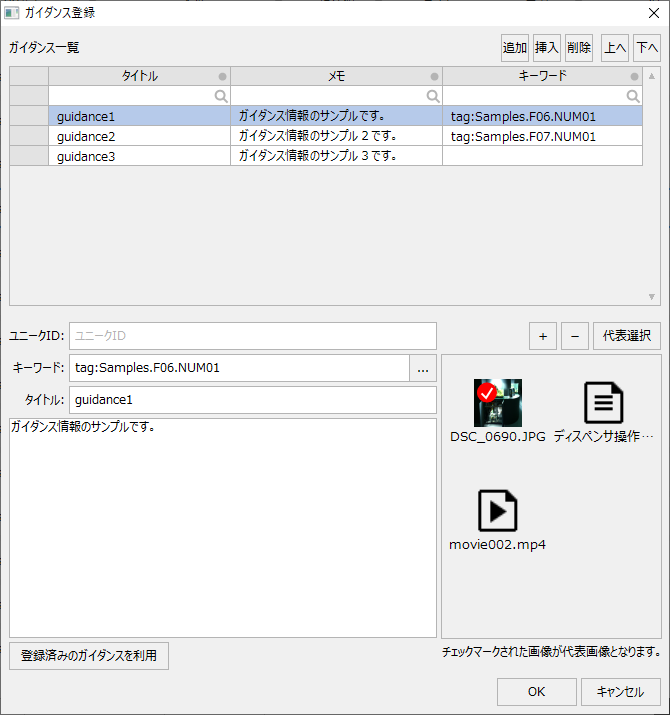Click the 代表選択 button

(x=627, y=336)
